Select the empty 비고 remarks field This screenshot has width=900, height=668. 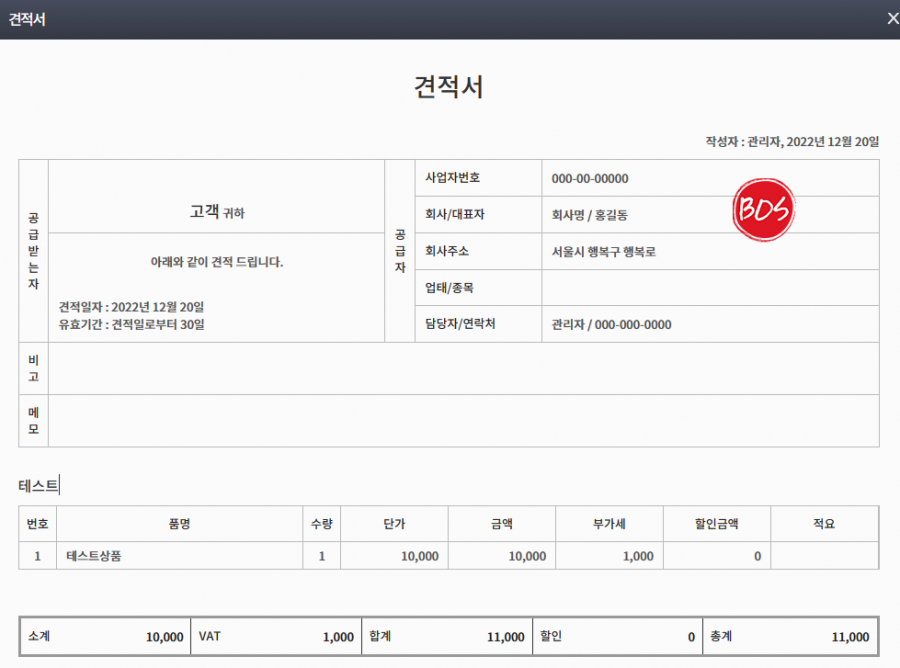click(463, 369)
